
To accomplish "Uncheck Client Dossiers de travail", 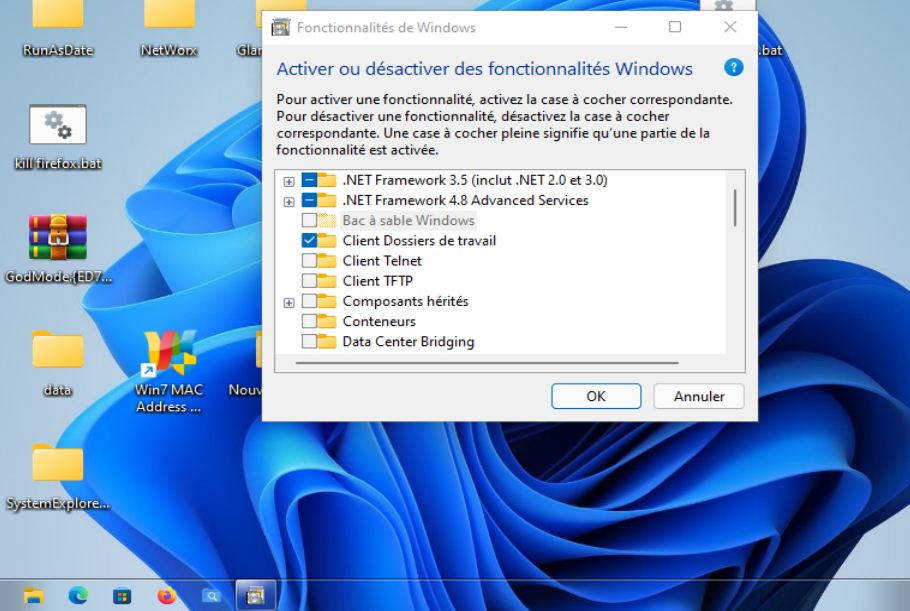I will coord(310,241).
